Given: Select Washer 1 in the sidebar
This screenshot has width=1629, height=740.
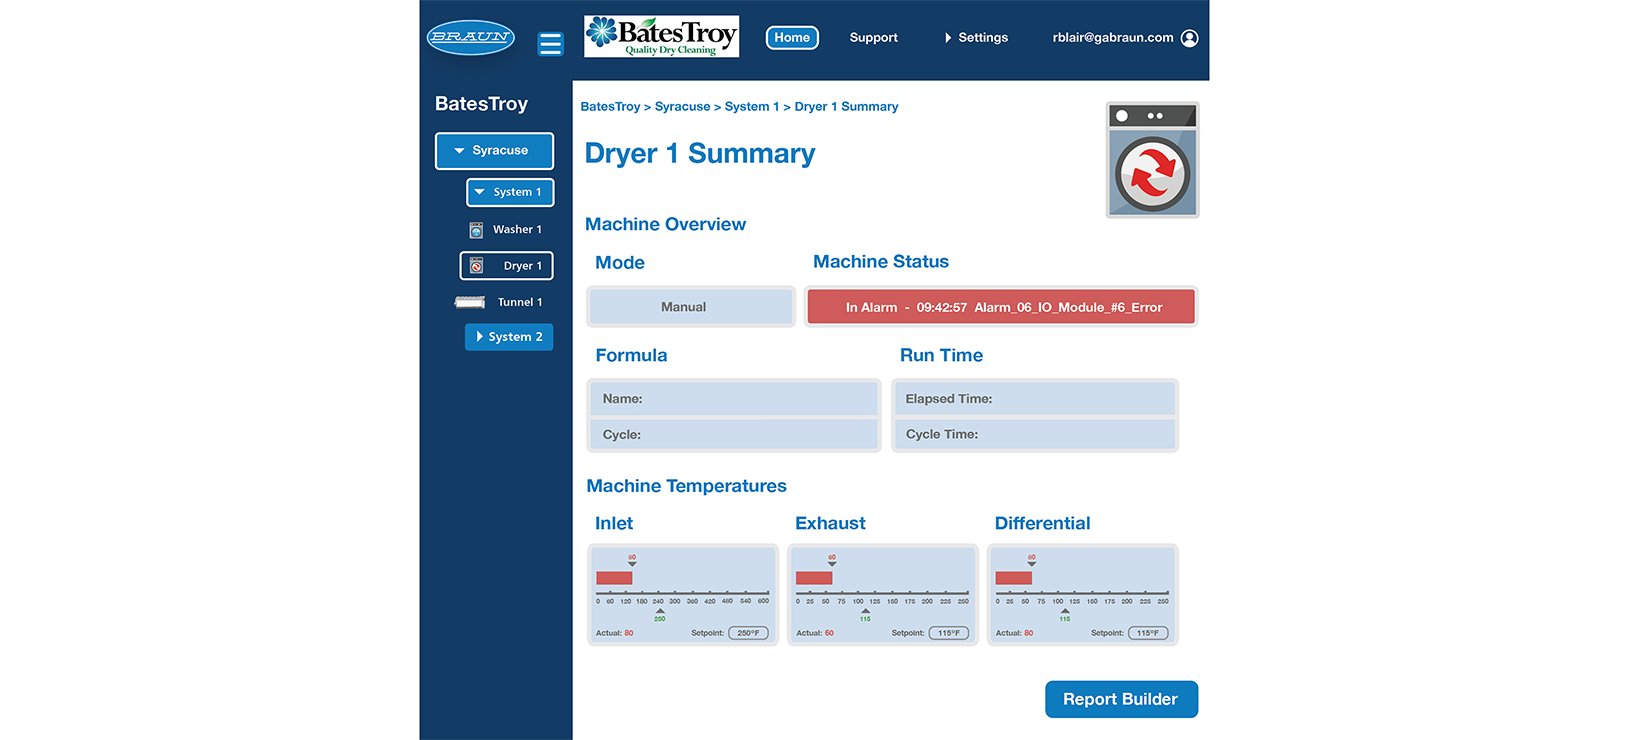Looking at the screenshot, I should pos(517,230).
